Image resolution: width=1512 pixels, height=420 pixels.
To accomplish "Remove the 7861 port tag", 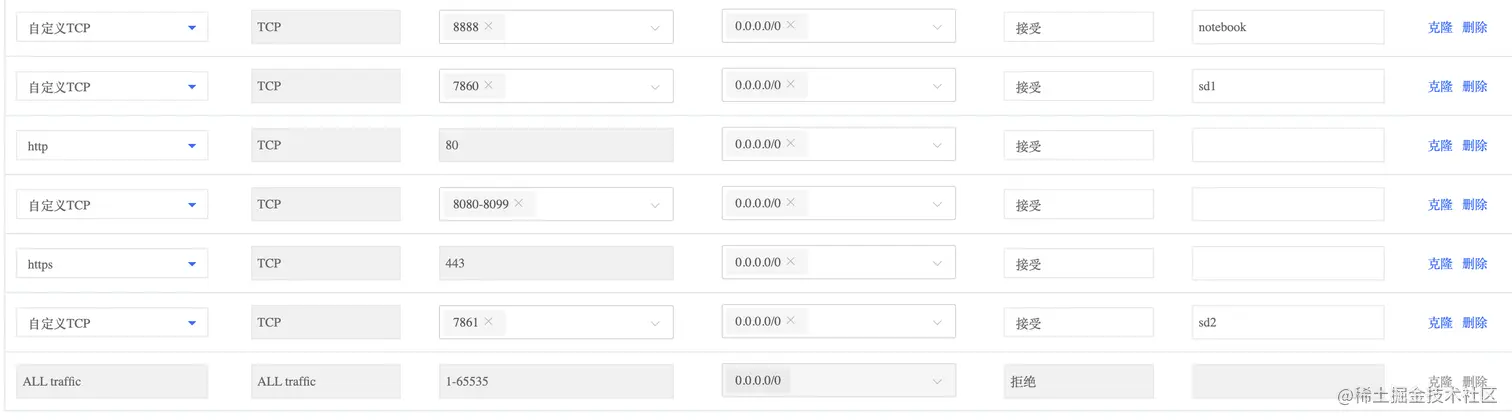I will (x=488, y=322).
